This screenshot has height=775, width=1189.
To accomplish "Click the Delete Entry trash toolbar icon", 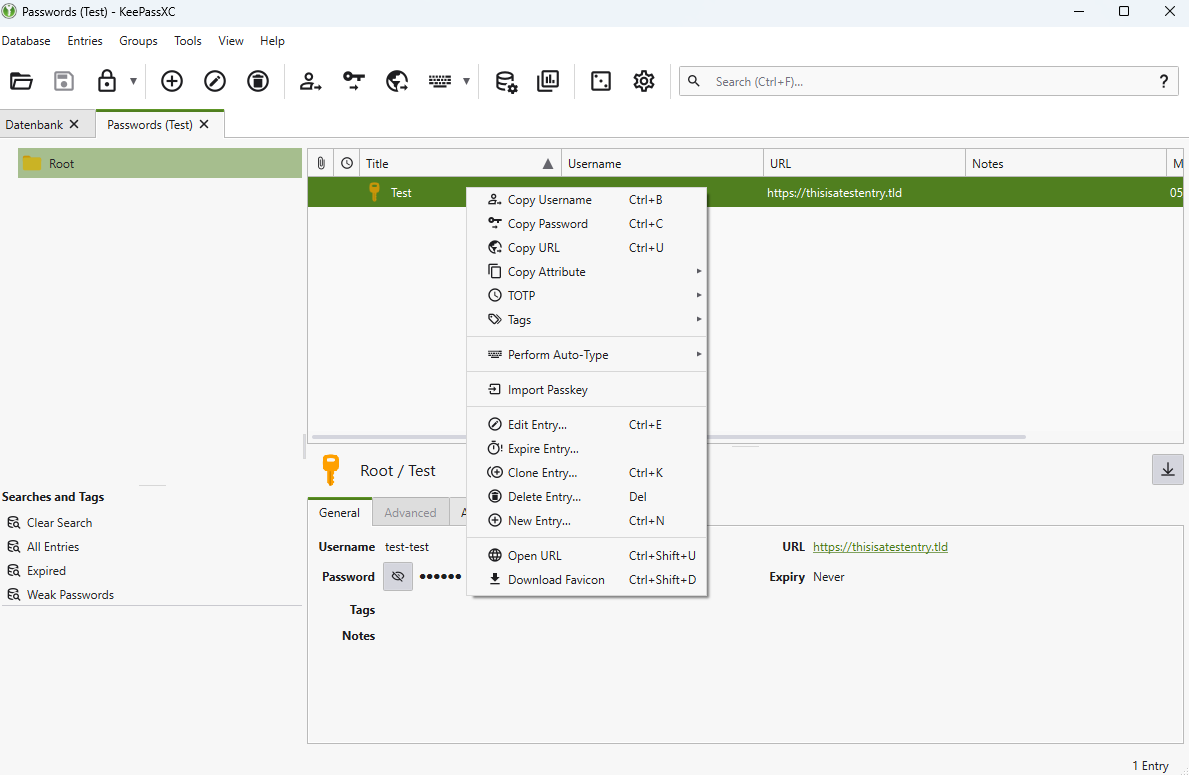I will [258, 82].
